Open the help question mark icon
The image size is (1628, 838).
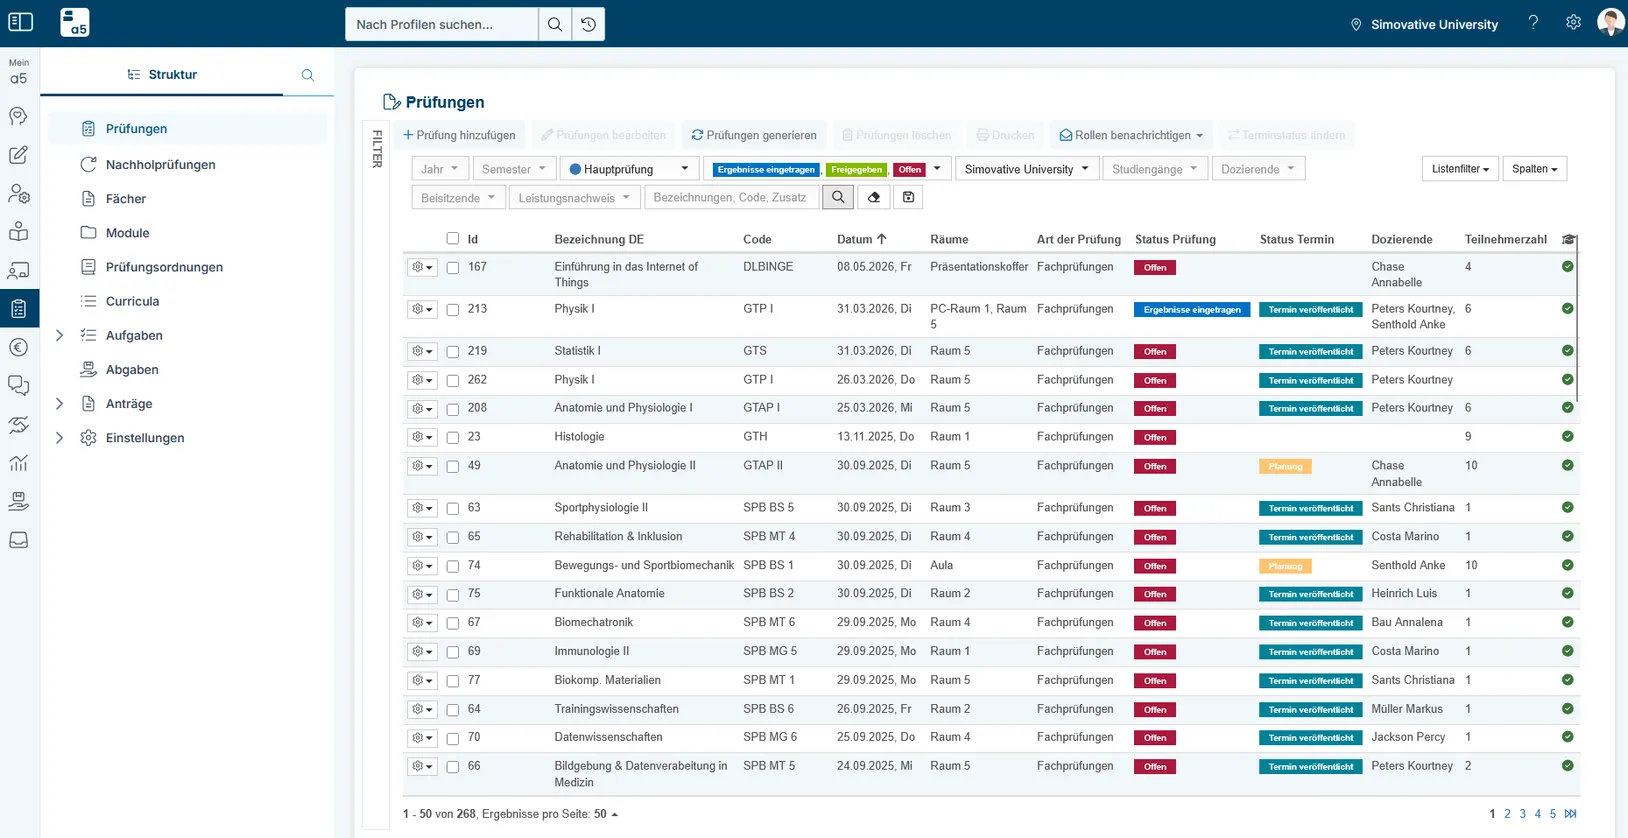pos(1533,23)
